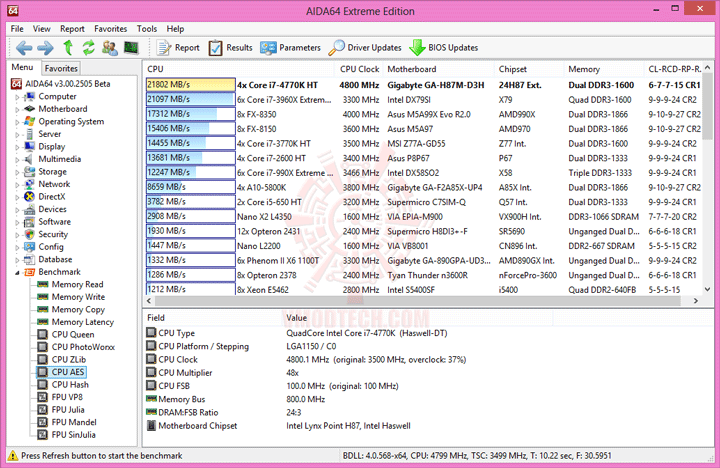Select the Storage tree icon
Screen dimensions: 720x468
[x=29, y=172]
